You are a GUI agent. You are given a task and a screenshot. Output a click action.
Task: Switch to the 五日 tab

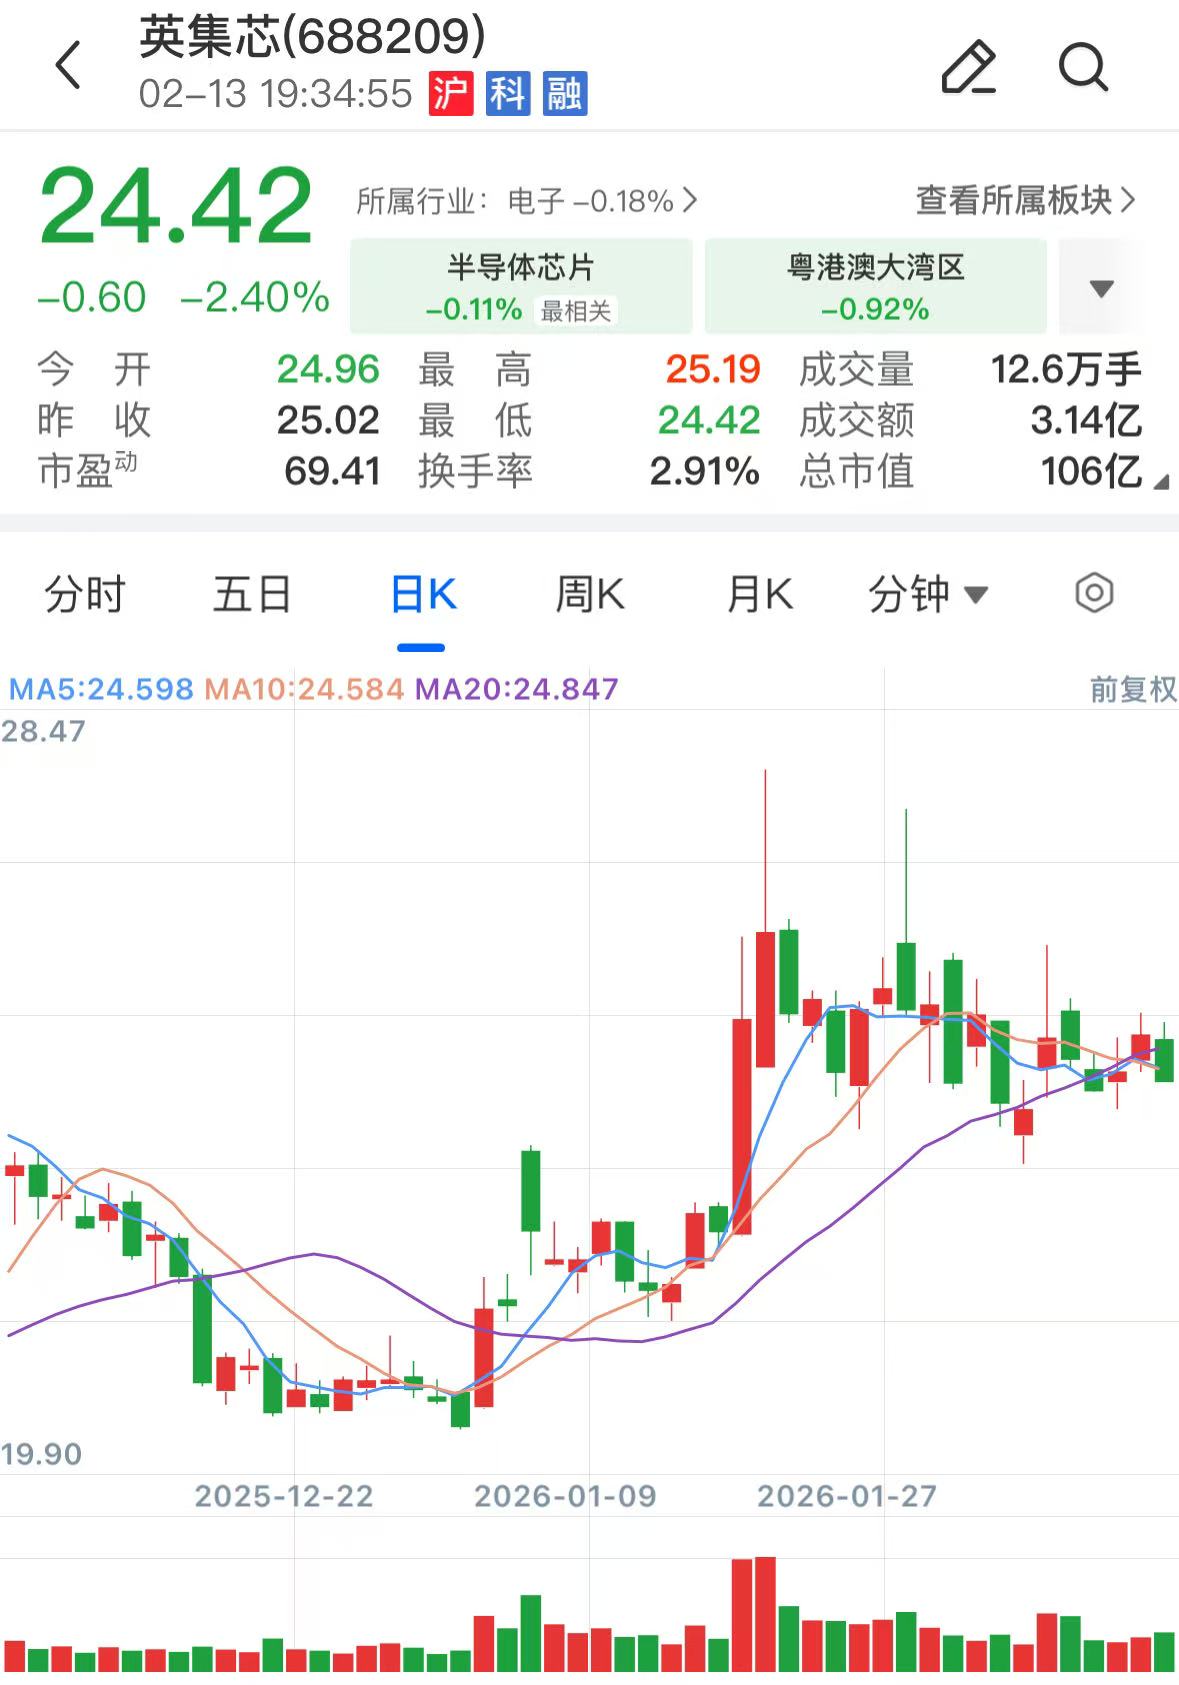pos(252,594)
